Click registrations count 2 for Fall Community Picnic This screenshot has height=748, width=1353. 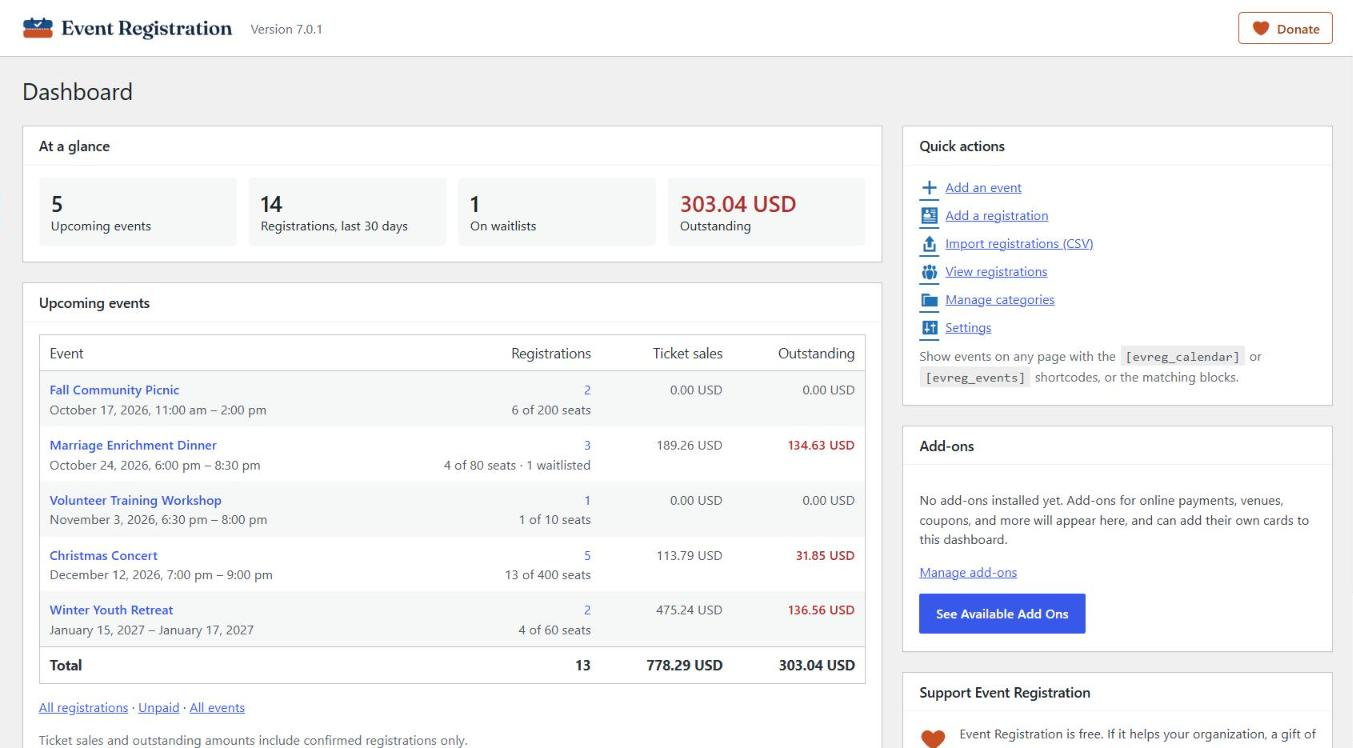tap(587, 390)
